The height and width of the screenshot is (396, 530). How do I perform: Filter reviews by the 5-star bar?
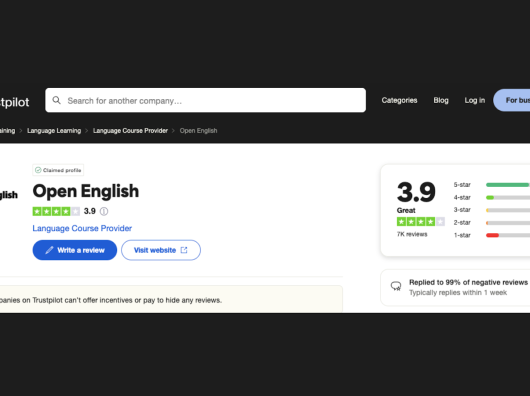pos(492,185)
